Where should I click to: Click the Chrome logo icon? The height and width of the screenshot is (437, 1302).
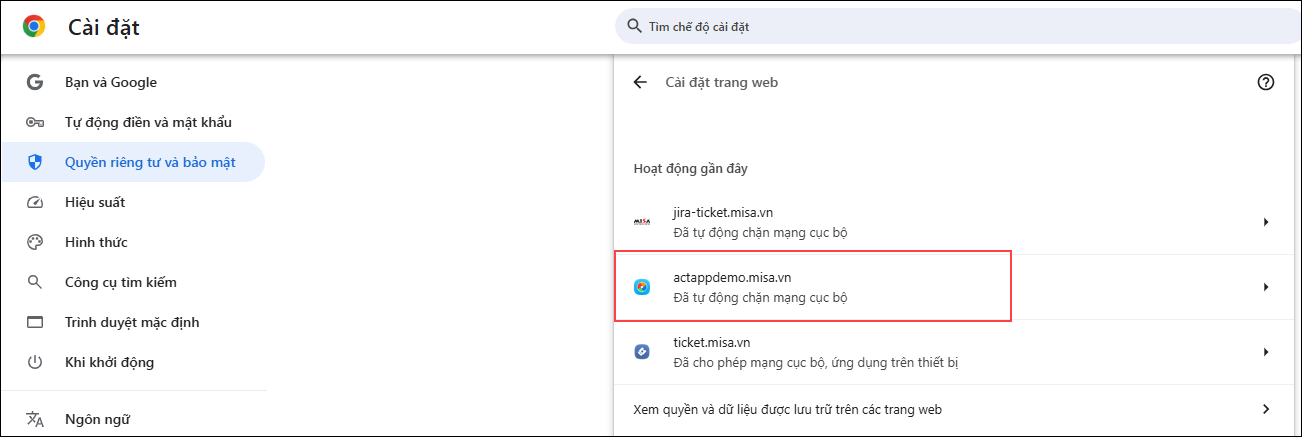(x=34, y=27)
